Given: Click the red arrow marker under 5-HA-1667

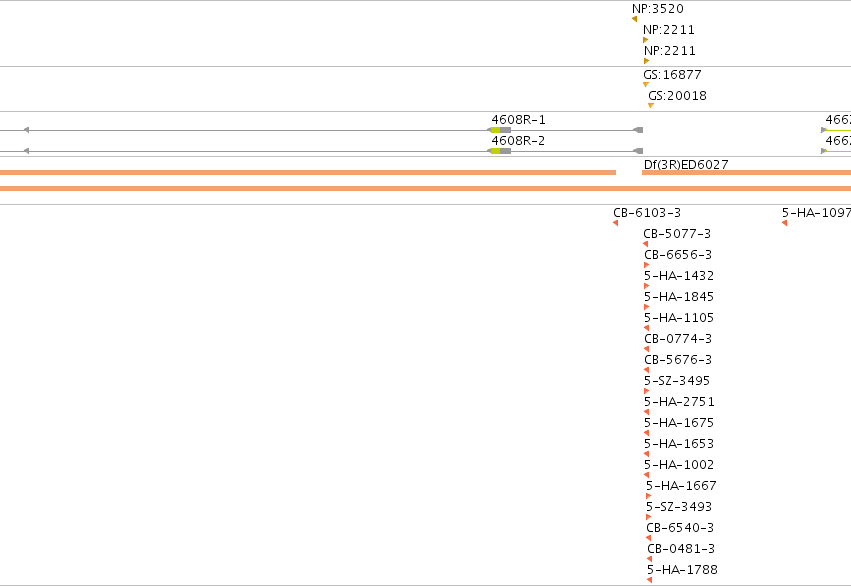Looking at the screenshot, I should click(649, 496).
